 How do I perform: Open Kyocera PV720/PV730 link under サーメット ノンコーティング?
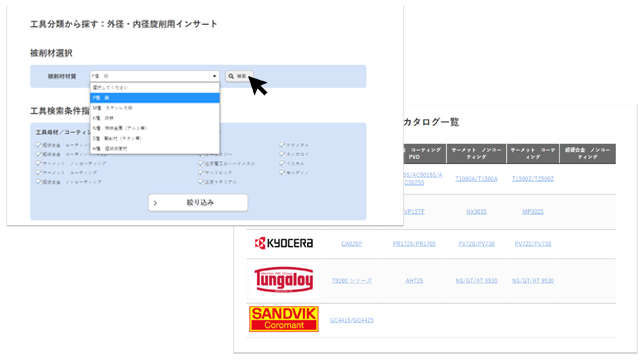(476, 244)
